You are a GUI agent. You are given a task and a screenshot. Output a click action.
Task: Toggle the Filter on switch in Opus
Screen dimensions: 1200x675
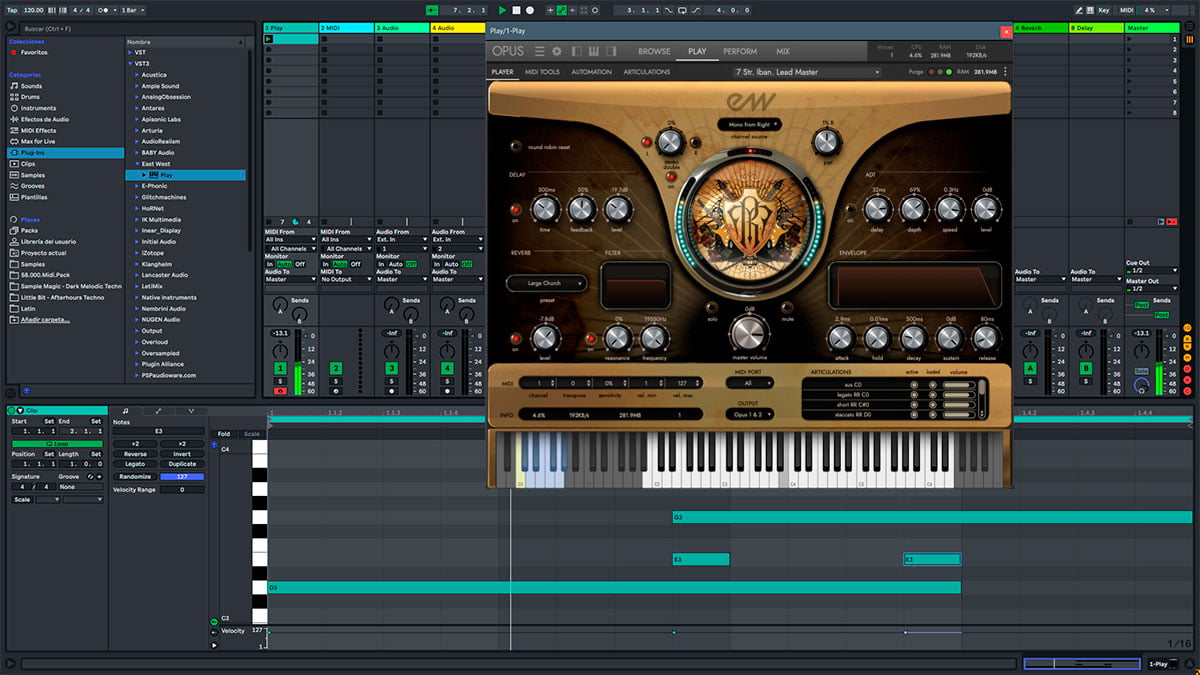pyautogui.click(x=590, y=338)
